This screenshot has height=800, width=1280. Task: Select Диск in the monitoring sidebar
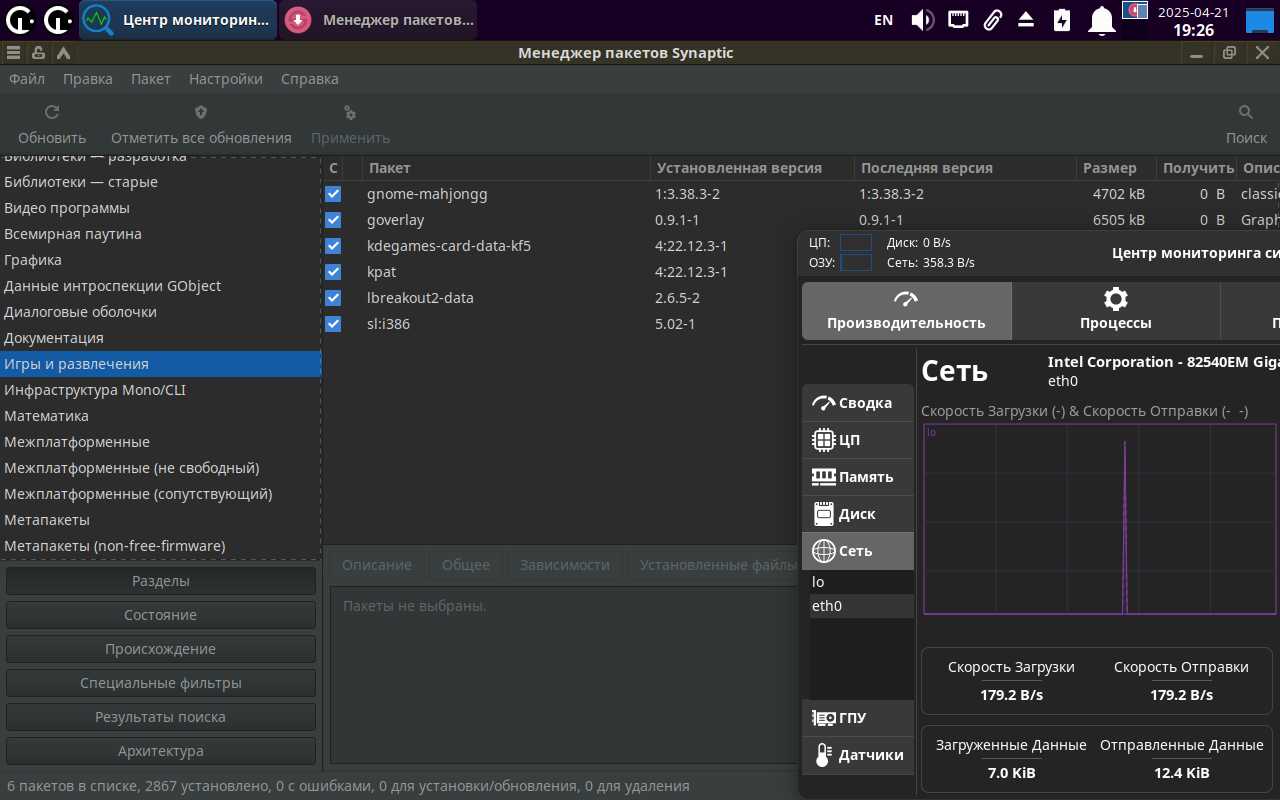tap(858, 514)
